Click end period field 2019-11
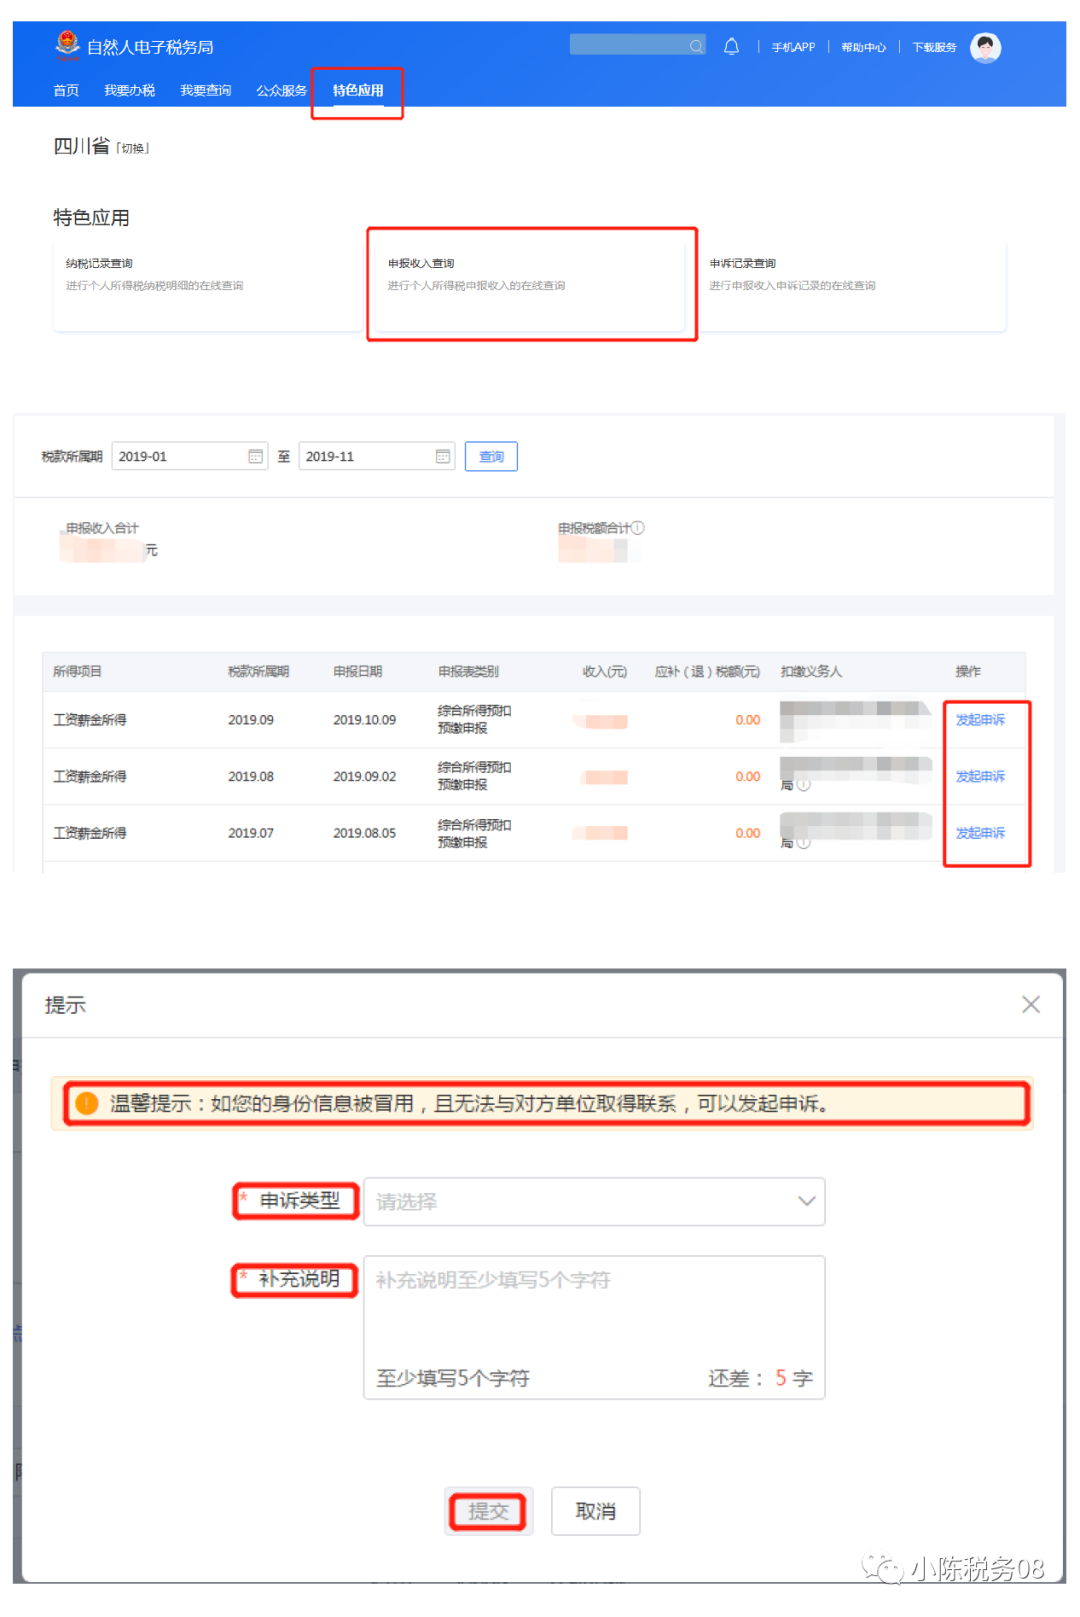 click(377, 456)
